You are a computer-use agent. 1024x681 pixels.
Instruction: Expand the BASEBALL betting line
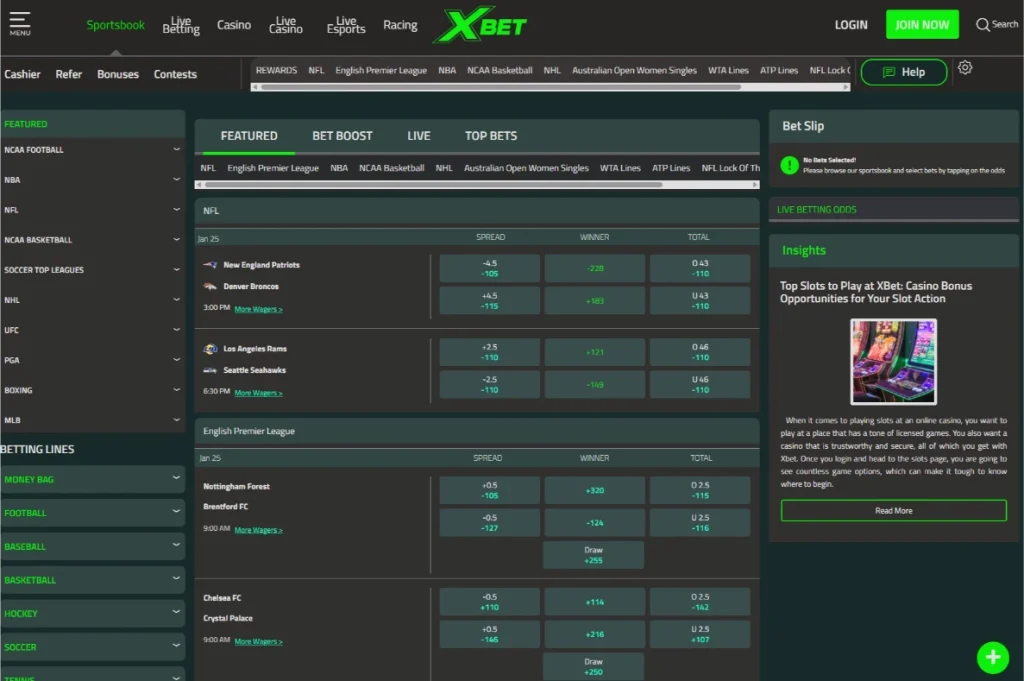(93, 546)
